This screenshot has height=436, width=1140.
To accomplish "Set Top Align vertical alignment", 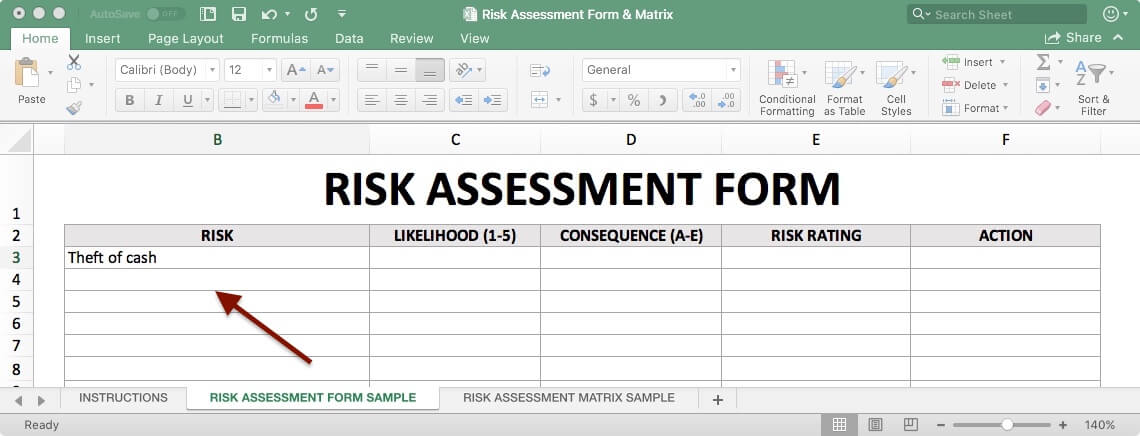I will pyautogui.click(x=372, y=70).
